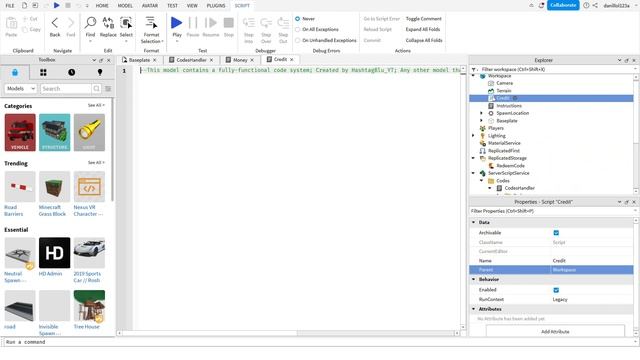Viewport: 640px width, 360px height.
Task: Pick the Minecraft Grass Block model
Action: [55, 187]
